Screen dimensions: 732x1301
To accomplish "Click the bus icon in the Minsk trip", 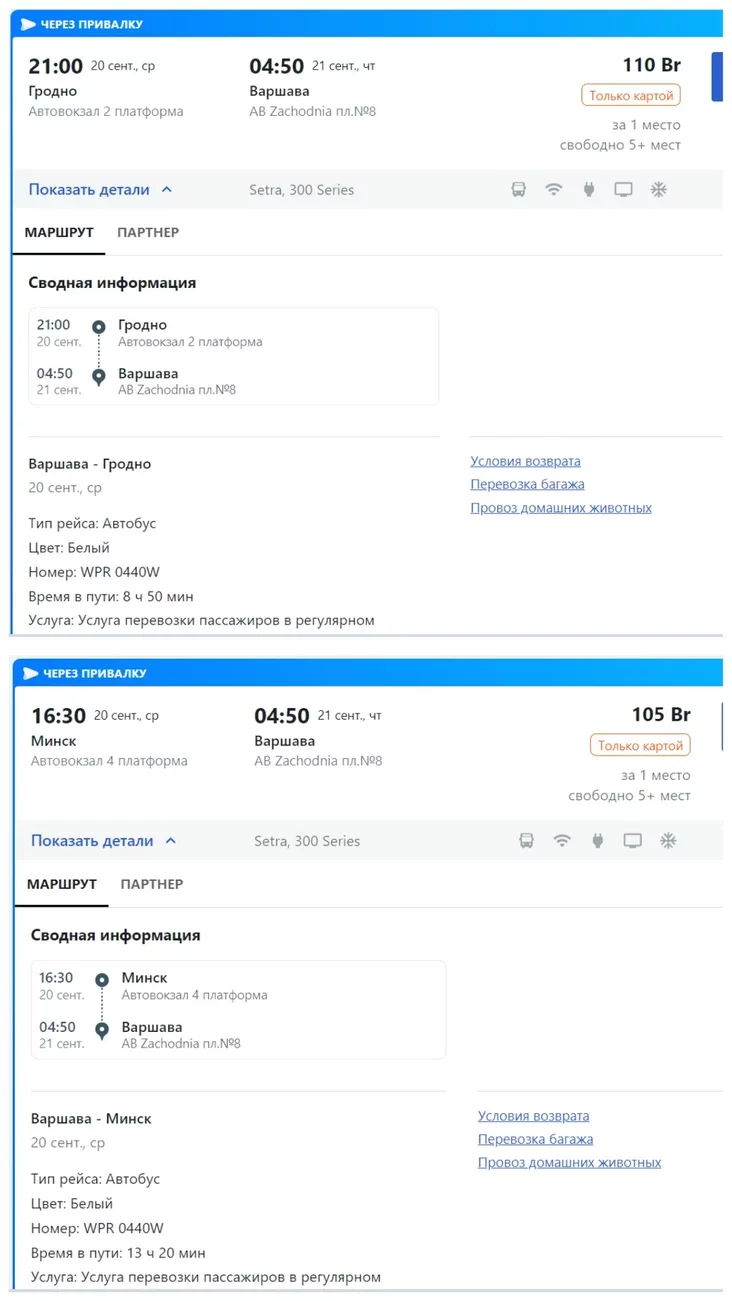I will (x=527, y=841).
